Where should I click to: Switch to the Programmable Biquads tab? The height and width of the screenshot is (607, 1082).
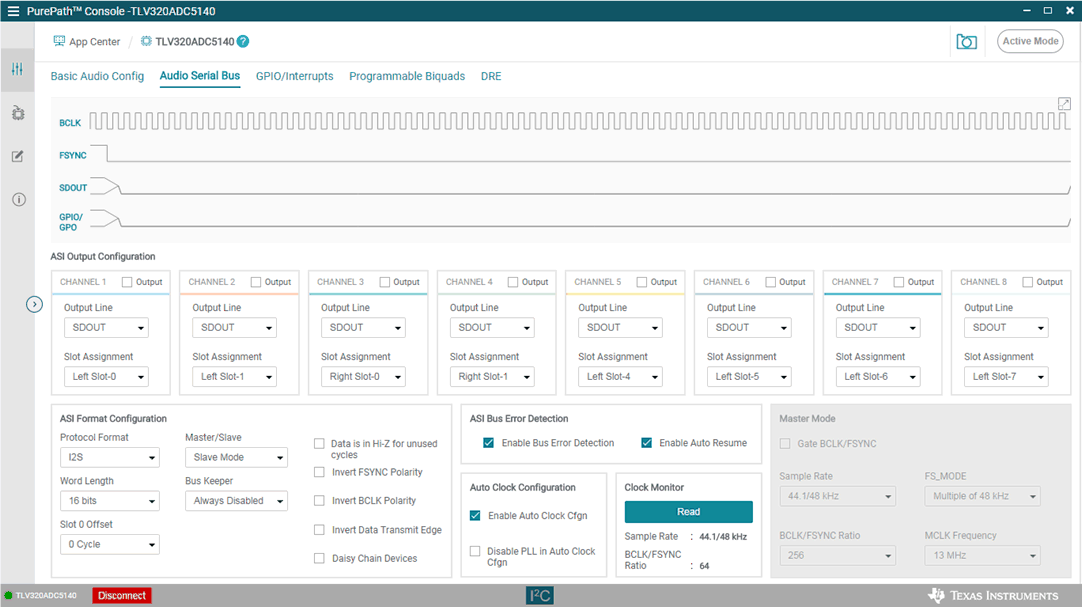pyautogui.click(x=407, y=76)
